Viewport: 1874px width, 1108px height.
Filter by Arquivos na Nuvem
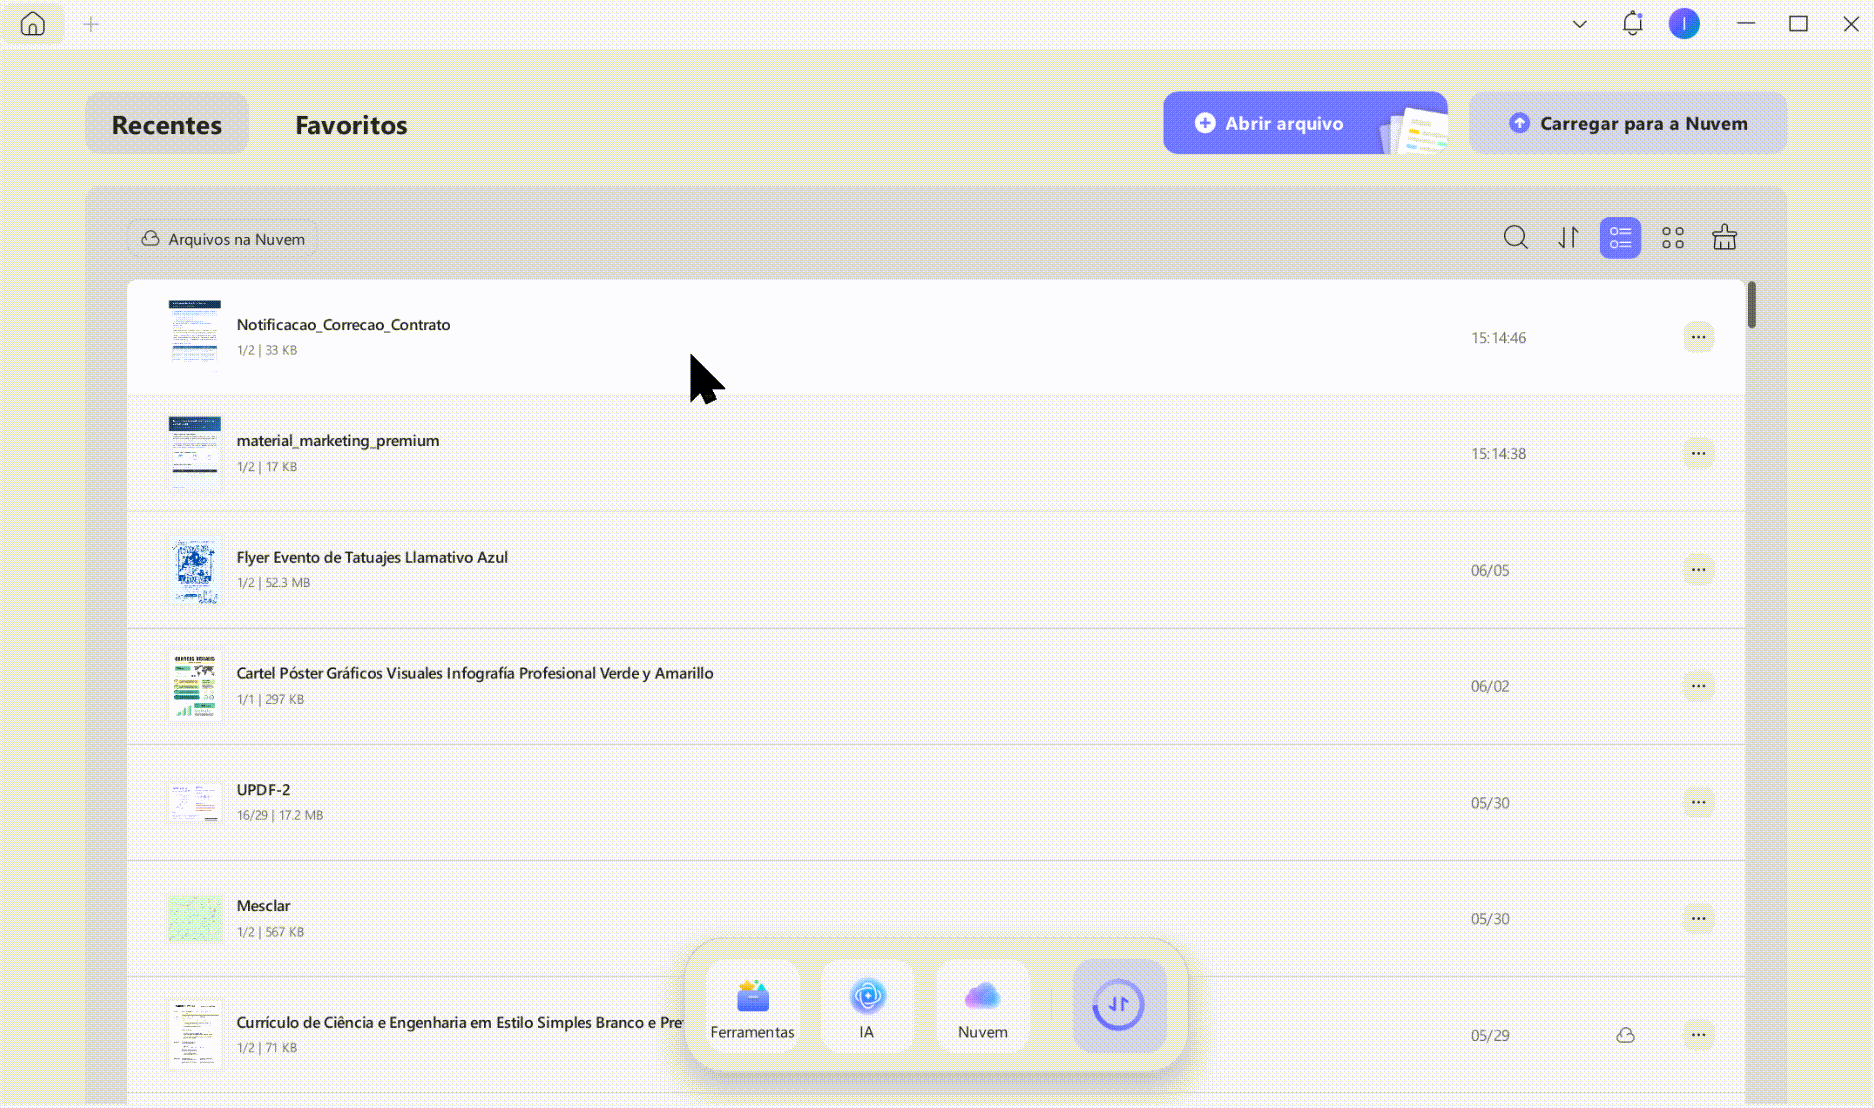223,239
